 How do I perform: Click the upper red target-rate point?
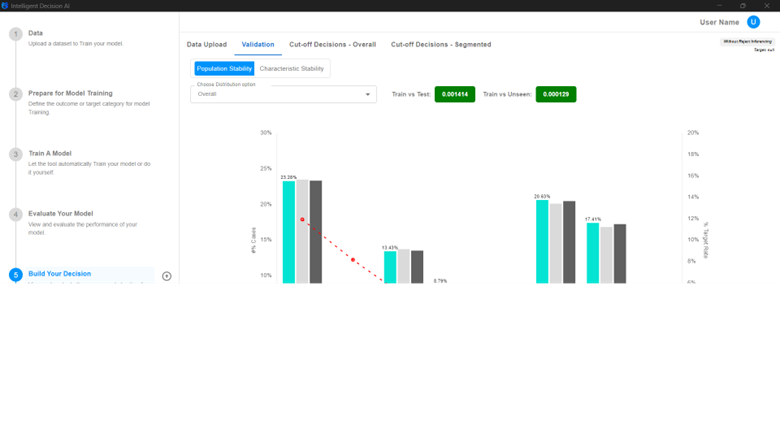coord(302,219)
